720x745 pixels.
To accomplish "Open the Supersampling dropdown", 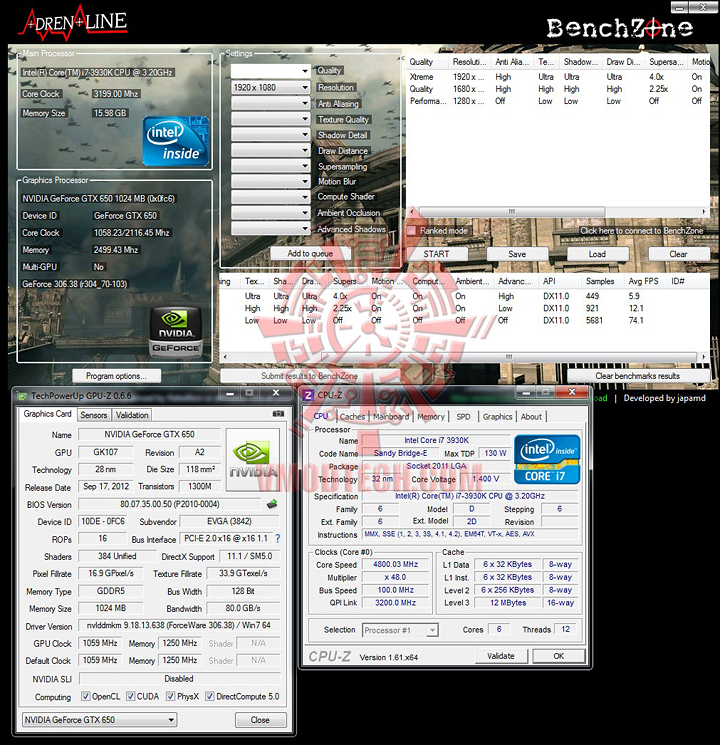I will [x=270, y=166].
